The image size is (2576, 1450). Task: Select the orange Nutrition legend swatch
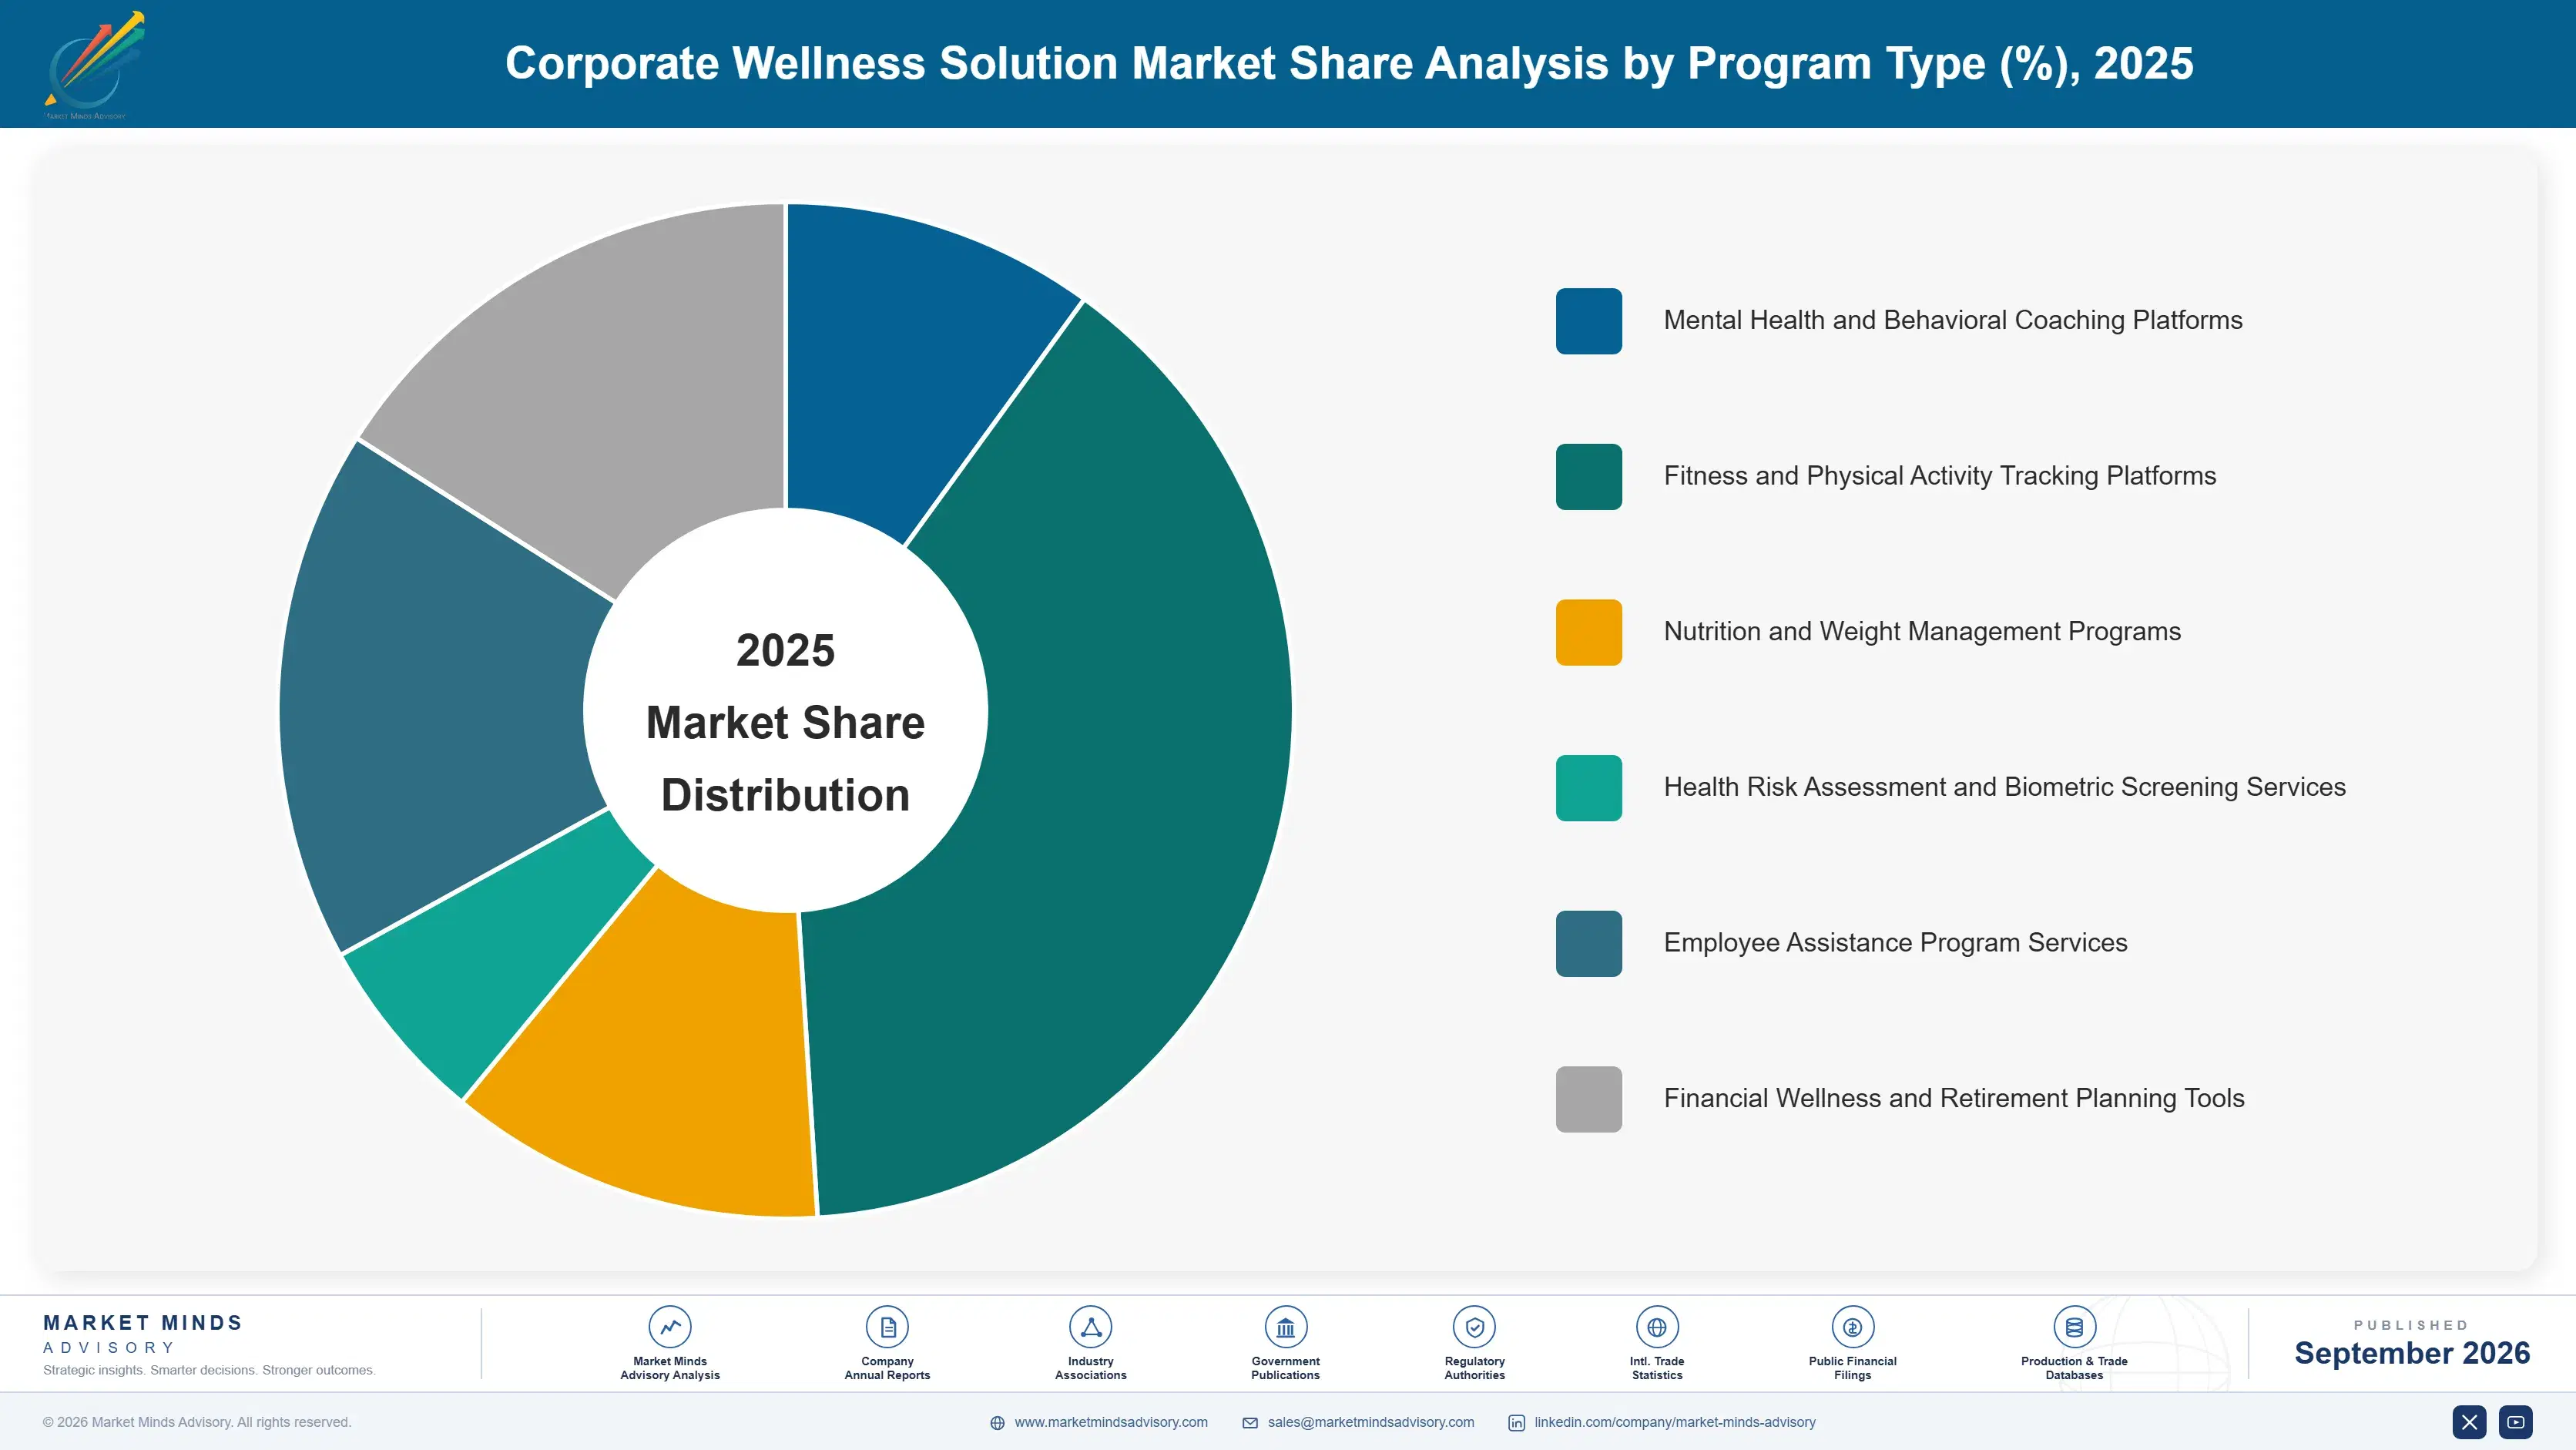[x=1588, y=632]
